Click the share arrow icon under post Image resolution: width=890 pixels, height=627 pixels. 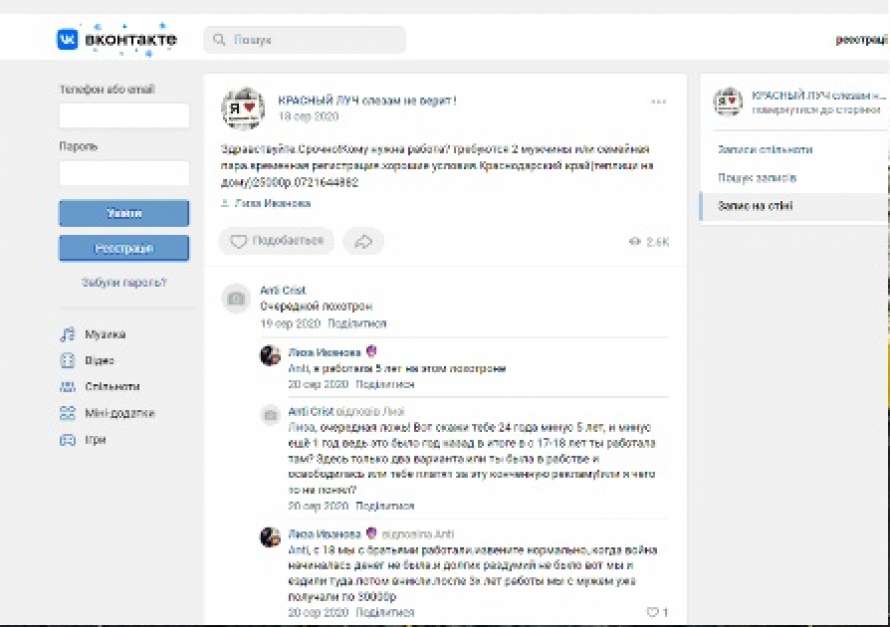pyautogui.click(x=363, y=241)
